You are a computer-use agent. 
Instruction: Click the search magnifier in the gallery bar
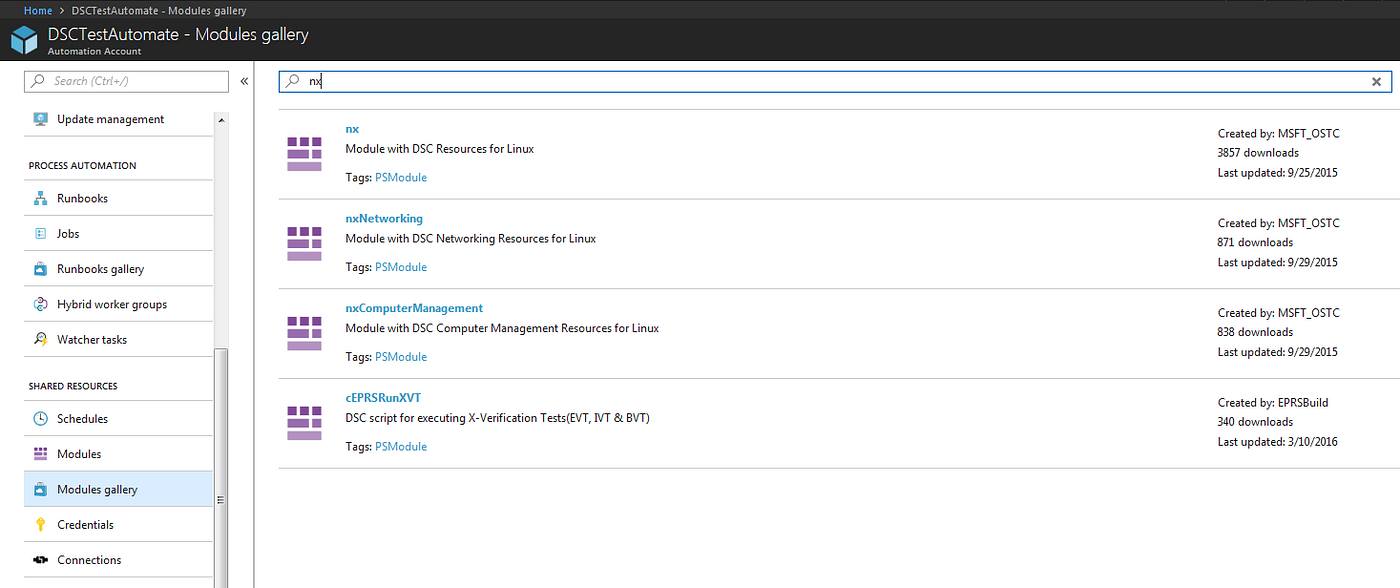[x=291, y=81]
